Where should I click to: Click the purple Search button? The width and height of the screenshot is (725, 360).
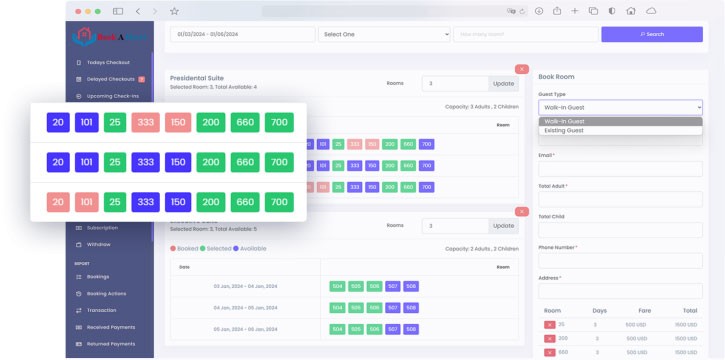coord(652,34)
